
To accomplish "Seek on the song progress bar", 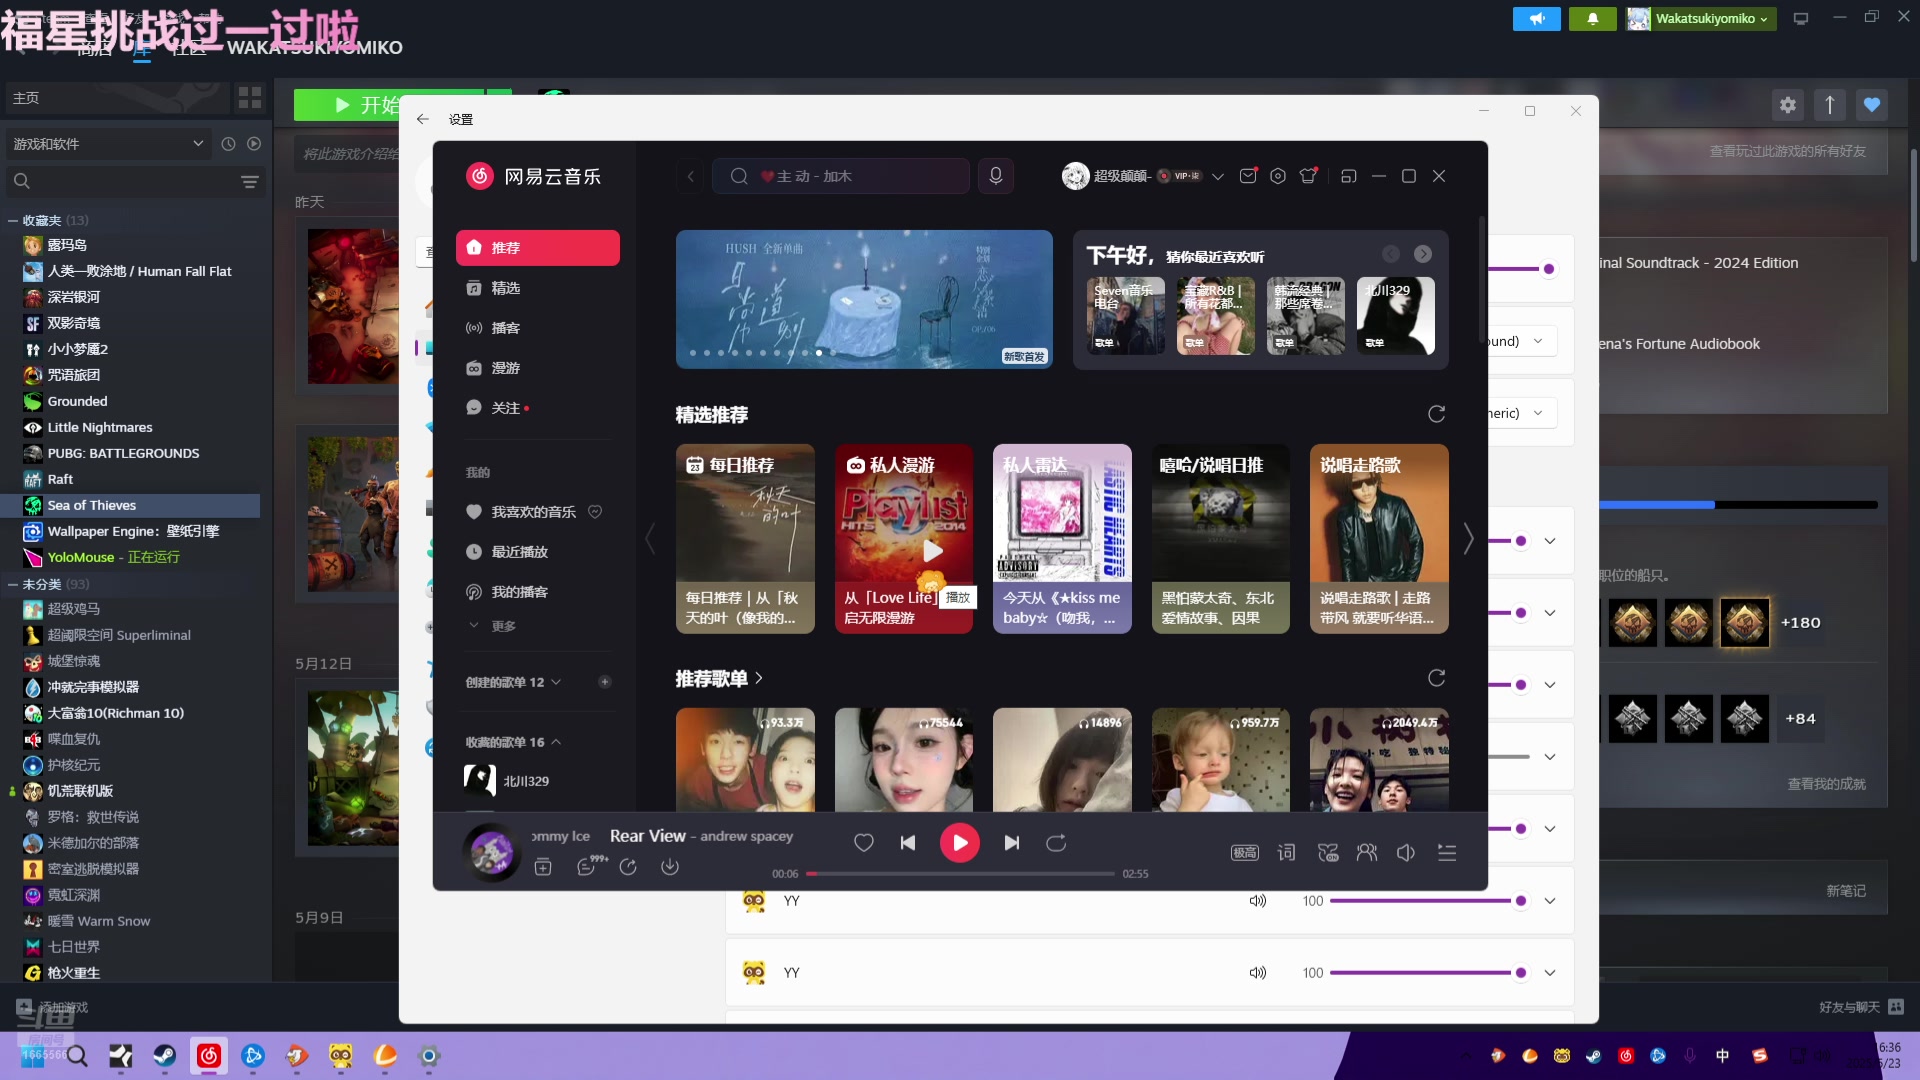I will click(961, 874).
